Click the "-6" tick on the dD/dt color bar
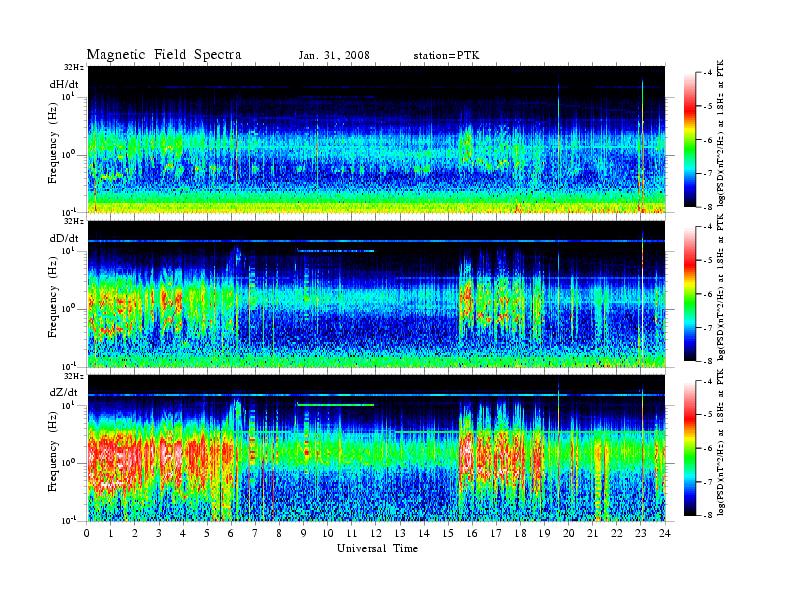 (x=708, y=294)
